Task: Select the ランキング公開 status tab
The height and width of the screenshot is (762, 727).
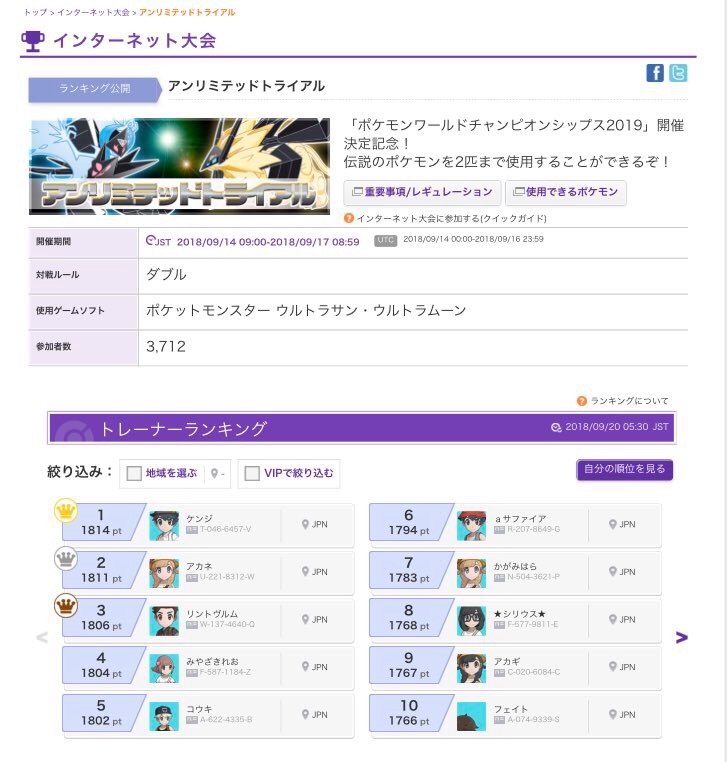Action: pyautogui.click(x=95, y=89)
